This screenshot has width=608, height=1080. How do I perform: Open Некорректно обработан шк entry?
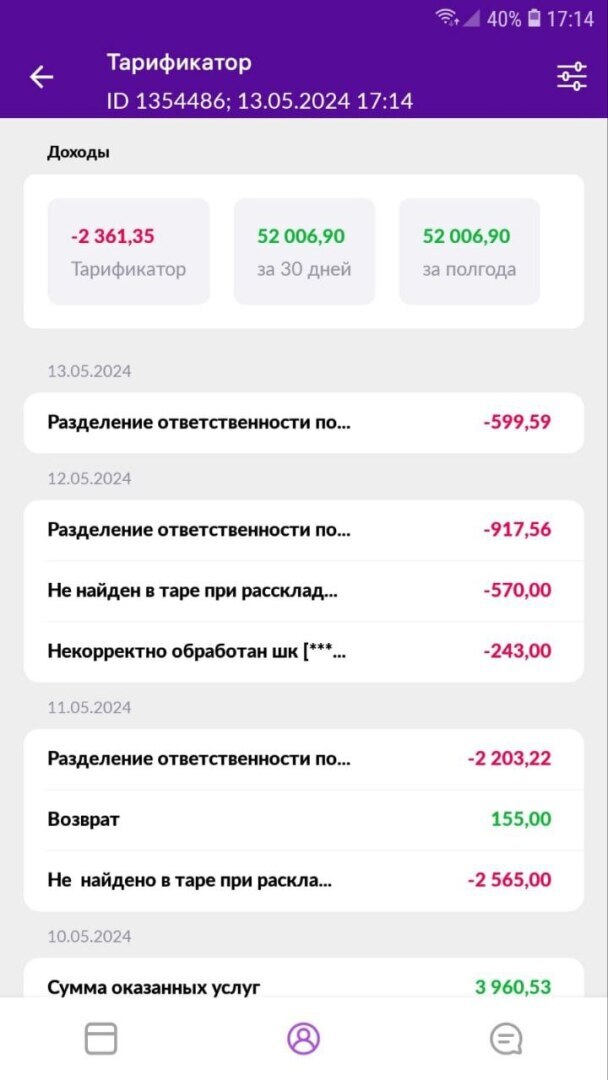(x=303, y=652)
